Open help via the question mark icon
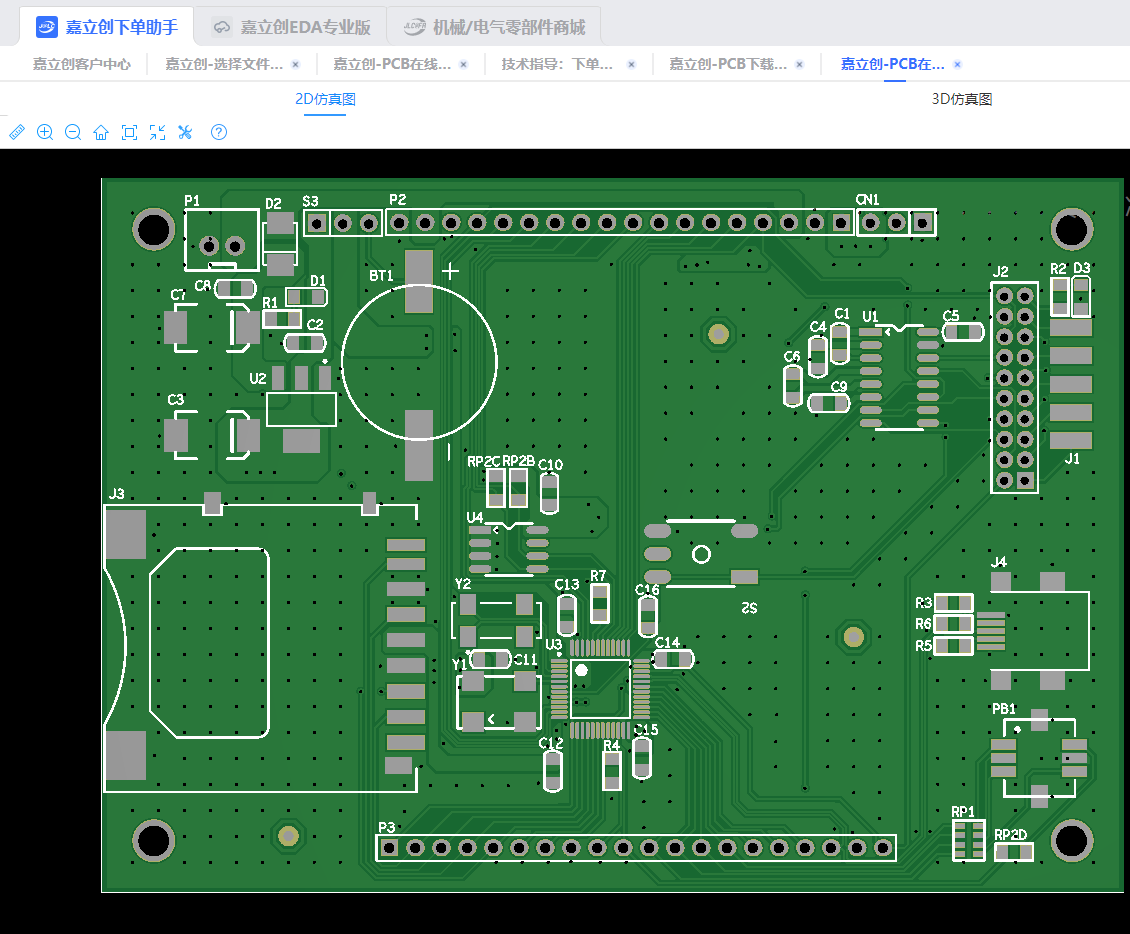 [x=219, y=132]
